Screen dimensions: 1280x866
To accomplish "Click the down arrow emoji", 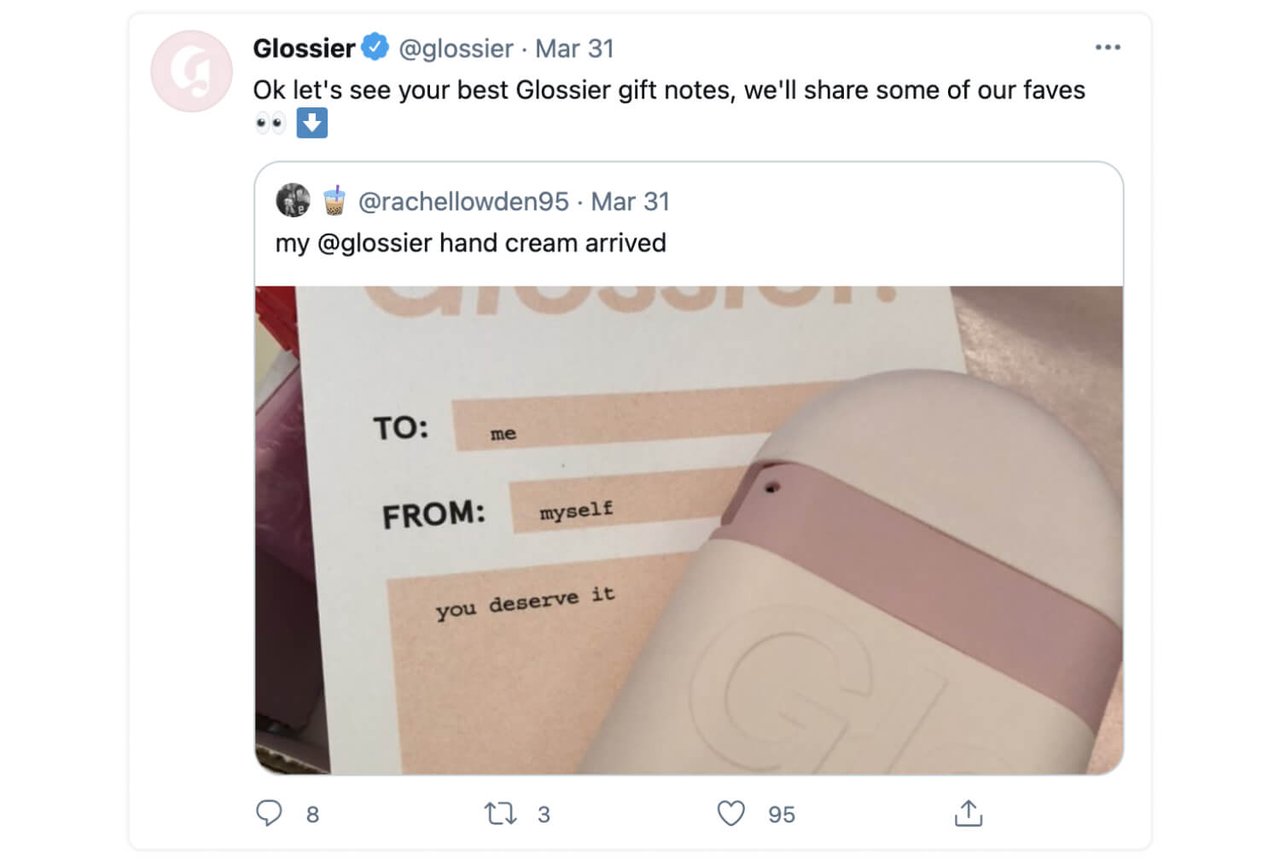I will (313, 123).
